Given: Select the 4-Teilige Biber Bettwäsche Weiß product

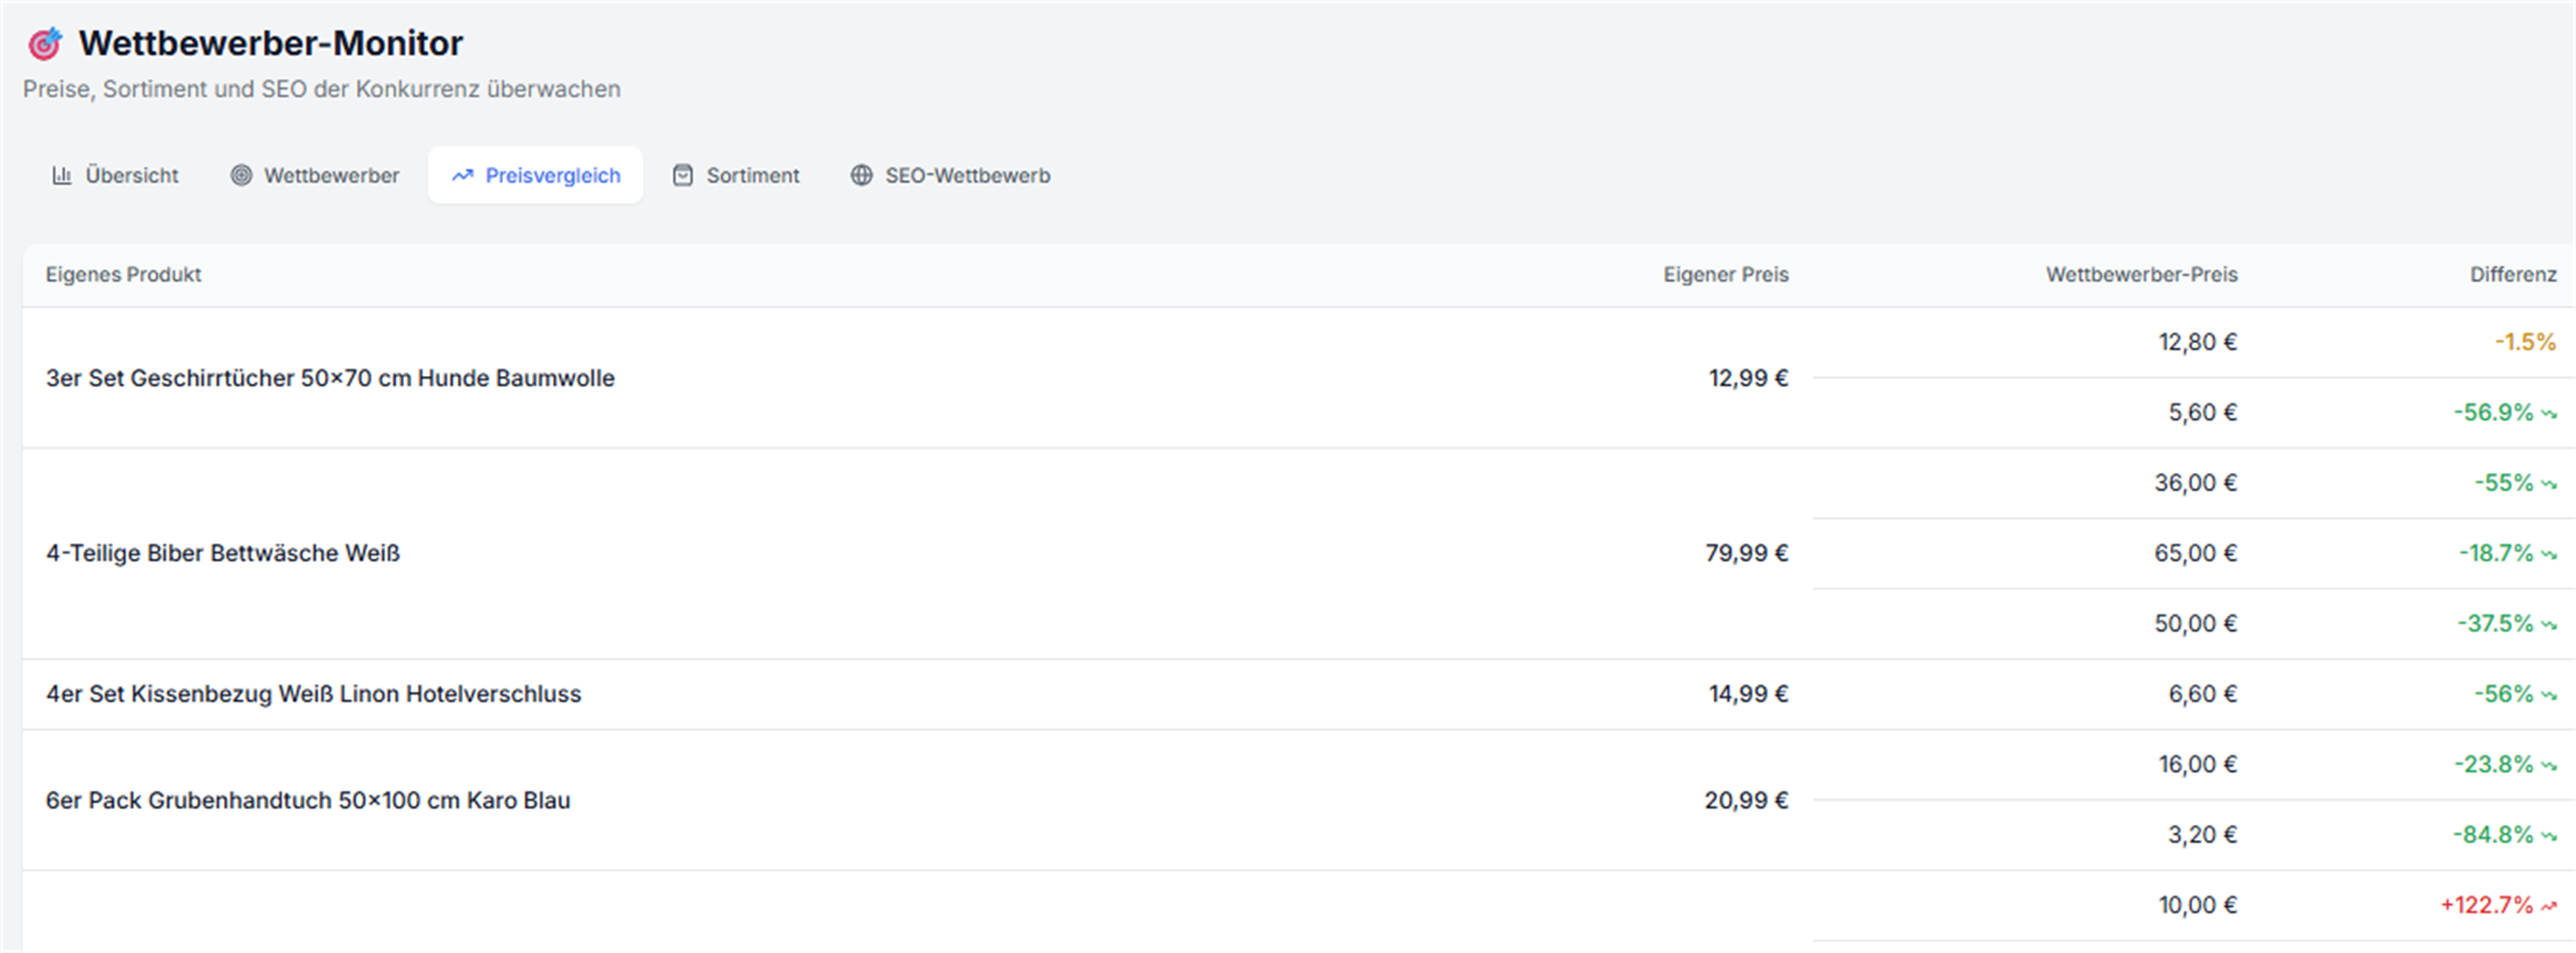Looking at the screenshot, I should [223, 553].
